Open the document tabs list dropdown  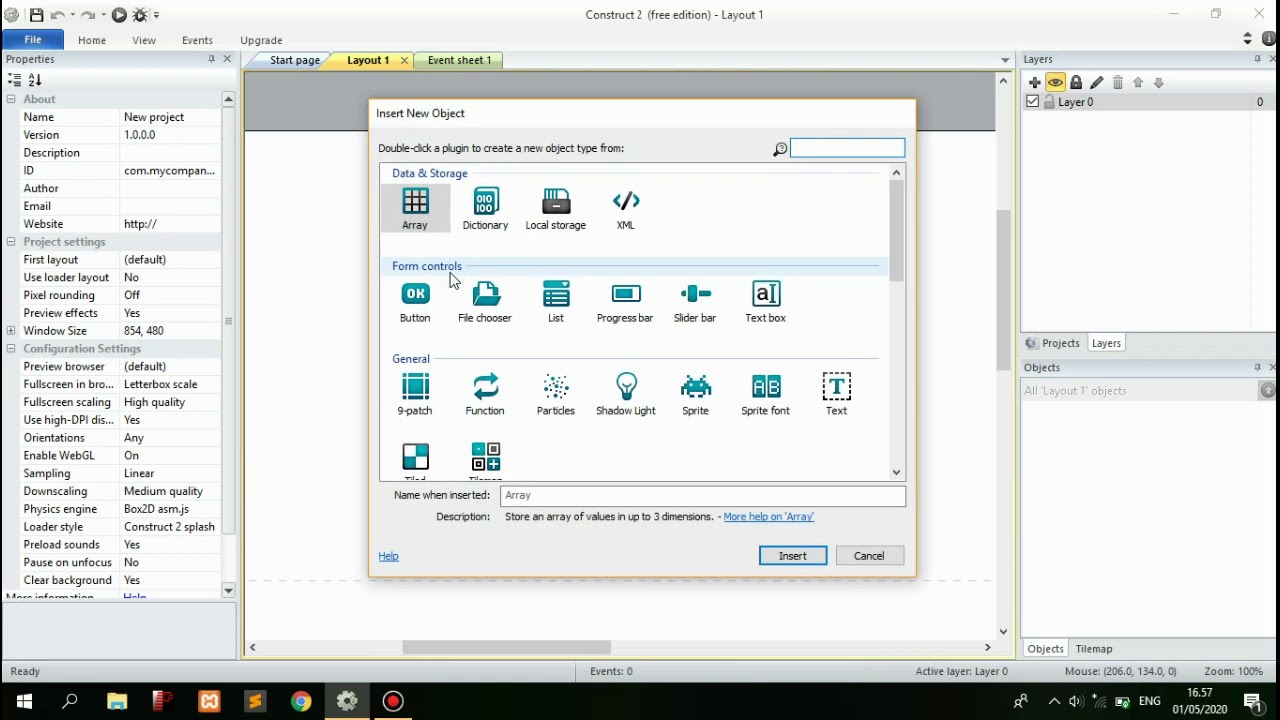click(x=1005, y=60)
